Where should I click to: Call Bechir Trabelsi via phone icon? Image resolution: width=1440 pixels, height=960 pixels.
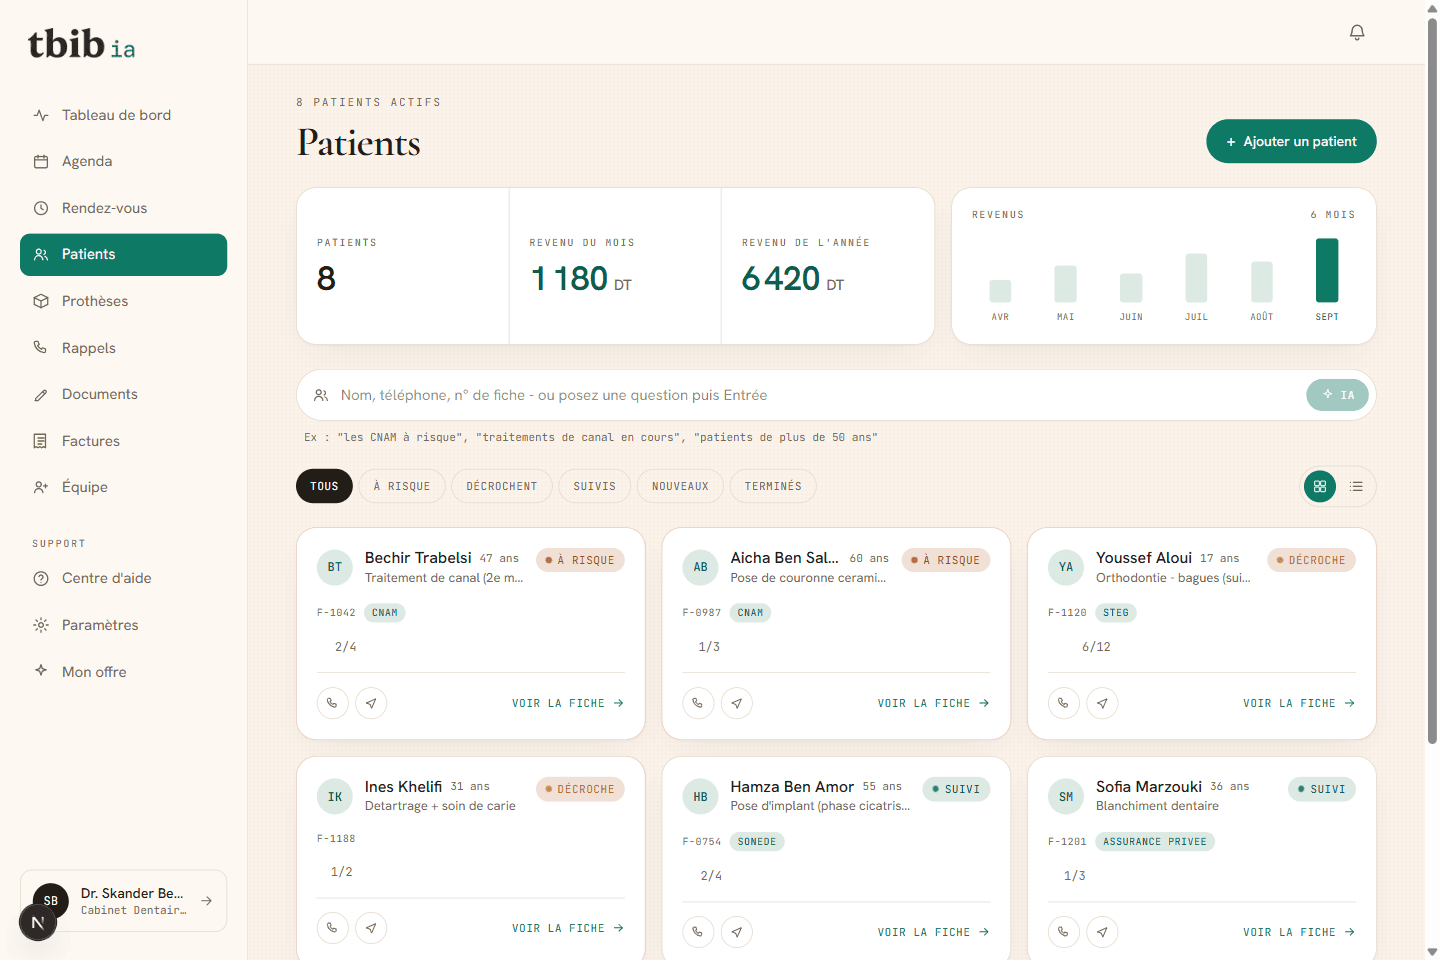332,703
